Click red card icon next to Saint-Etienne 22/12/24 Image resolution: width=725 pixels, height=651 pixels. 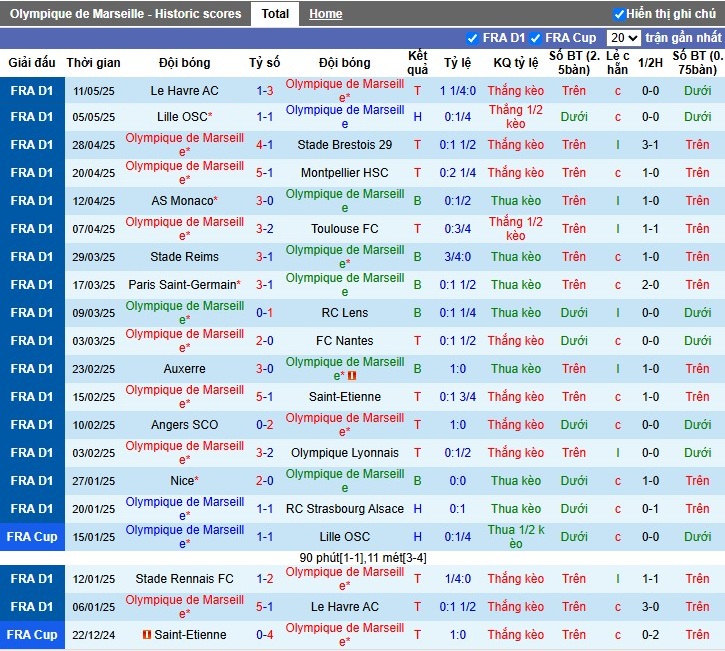coord(147,635)
